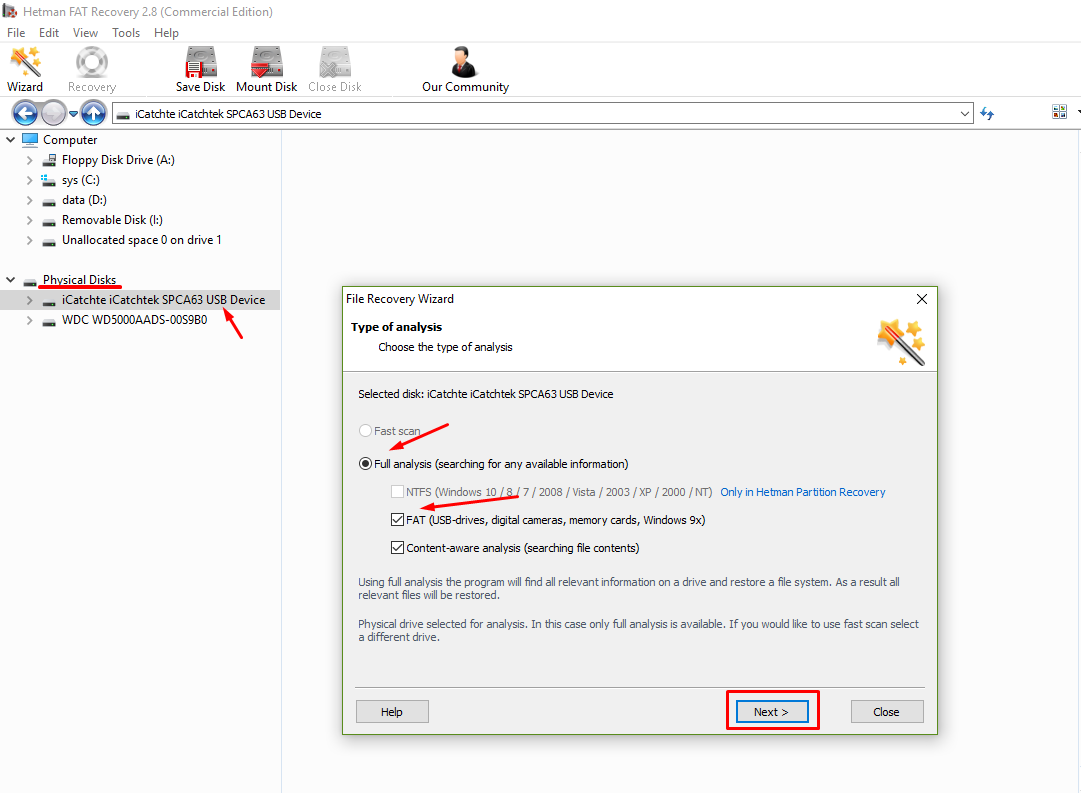1081x793 pixels.
Task: Click the refresh icon beside address bar
Action: tap(987, 114)
